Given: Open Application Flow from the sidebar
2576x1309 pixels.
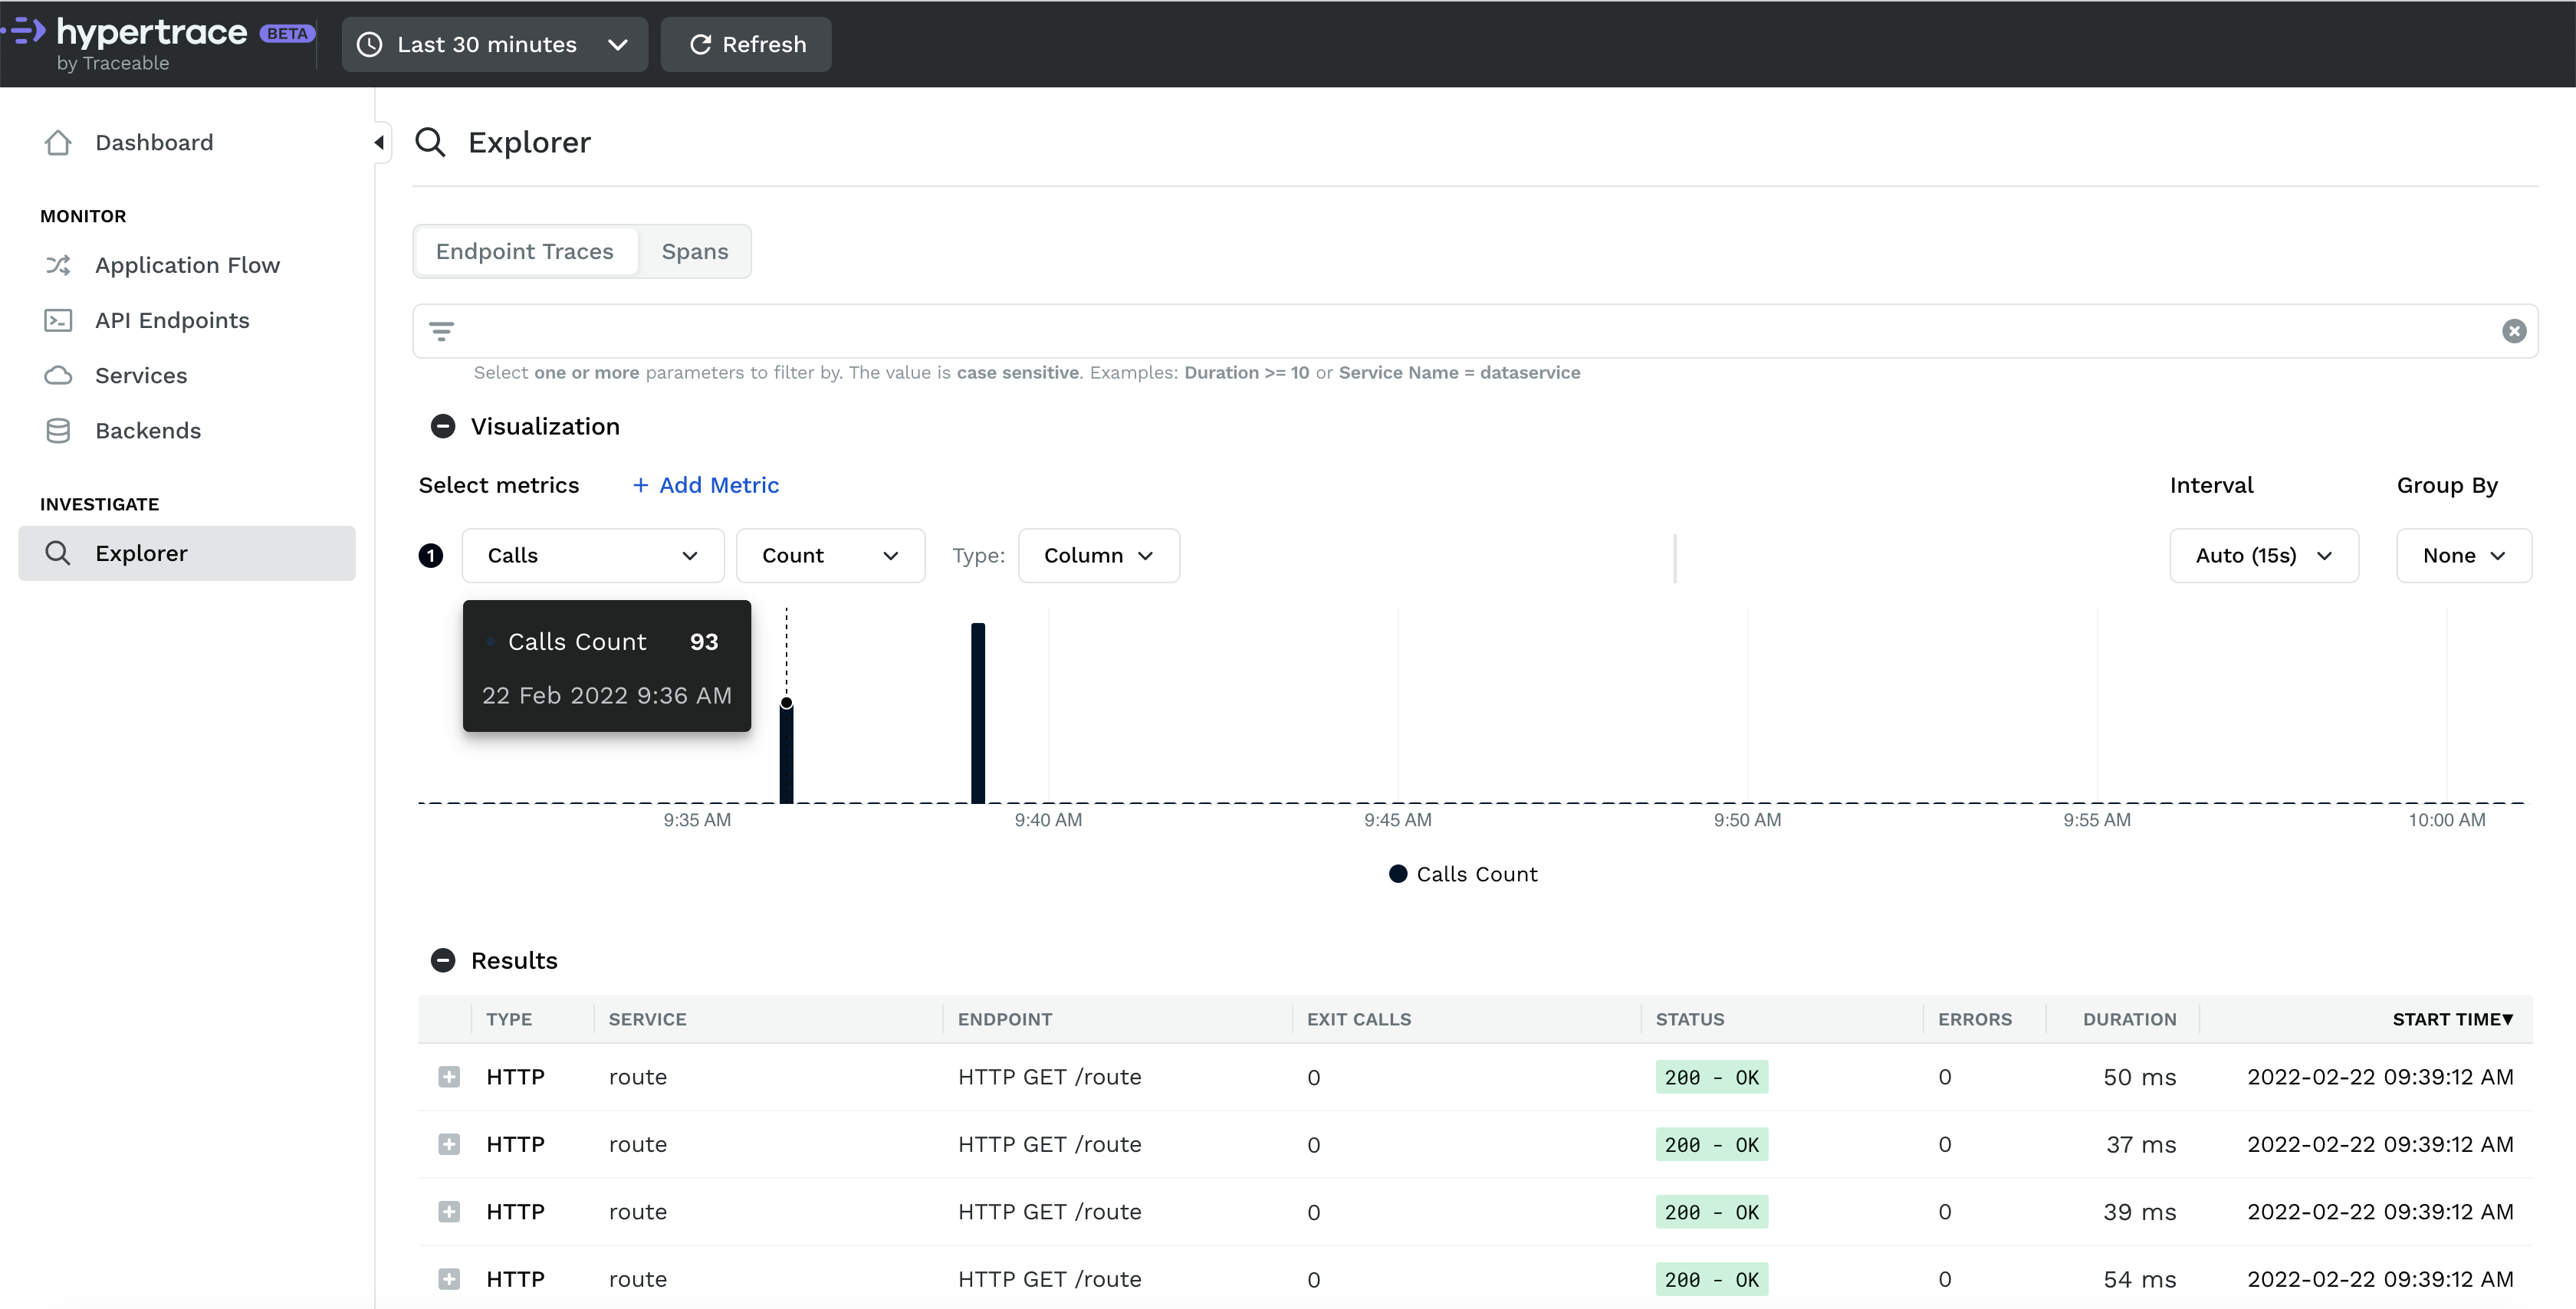Looking at the screenshot, I should (x=186, y=265).
